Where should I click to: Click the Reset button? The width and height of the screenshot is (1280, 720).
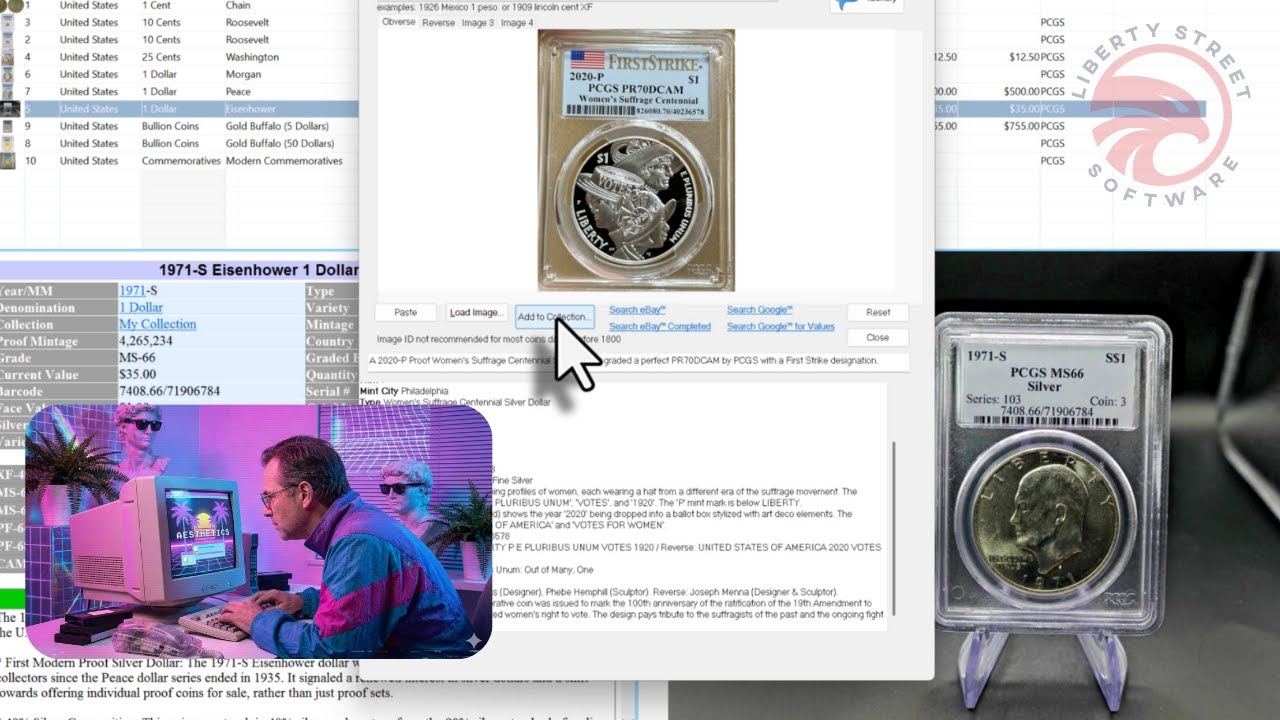pos(878,313)
